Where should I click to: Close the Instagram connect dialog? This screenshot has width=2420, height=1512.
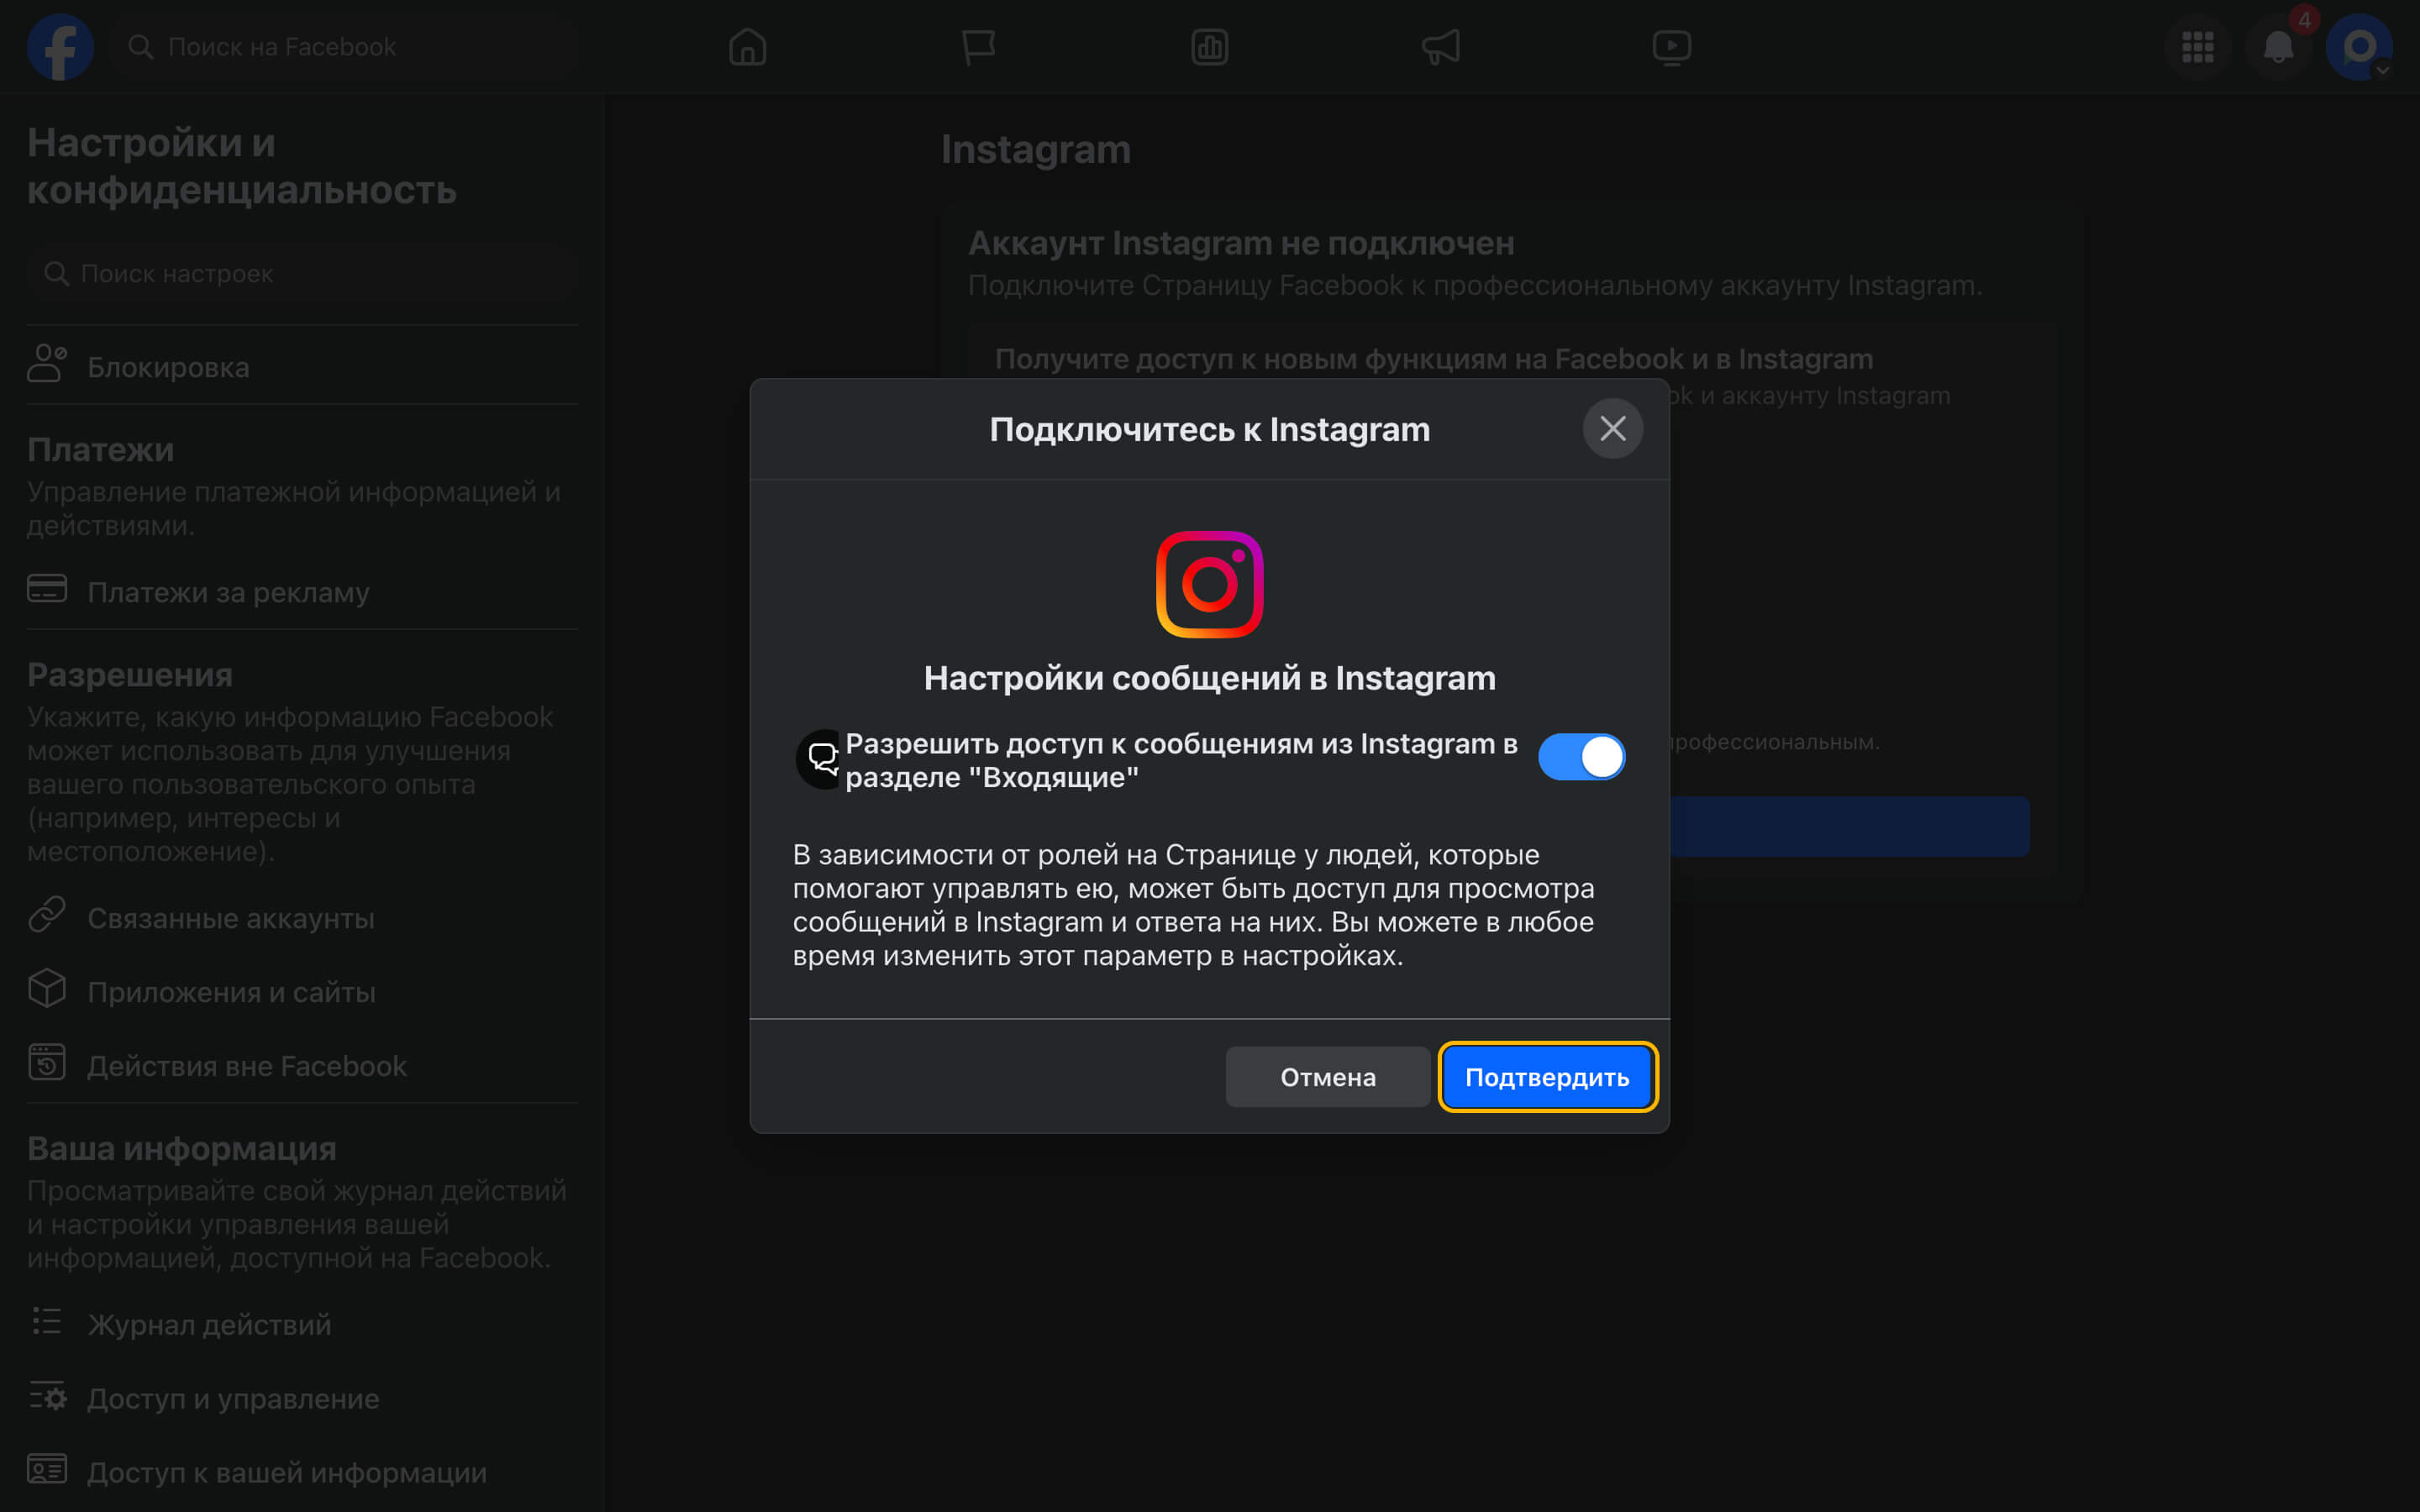click(1612, 429)
